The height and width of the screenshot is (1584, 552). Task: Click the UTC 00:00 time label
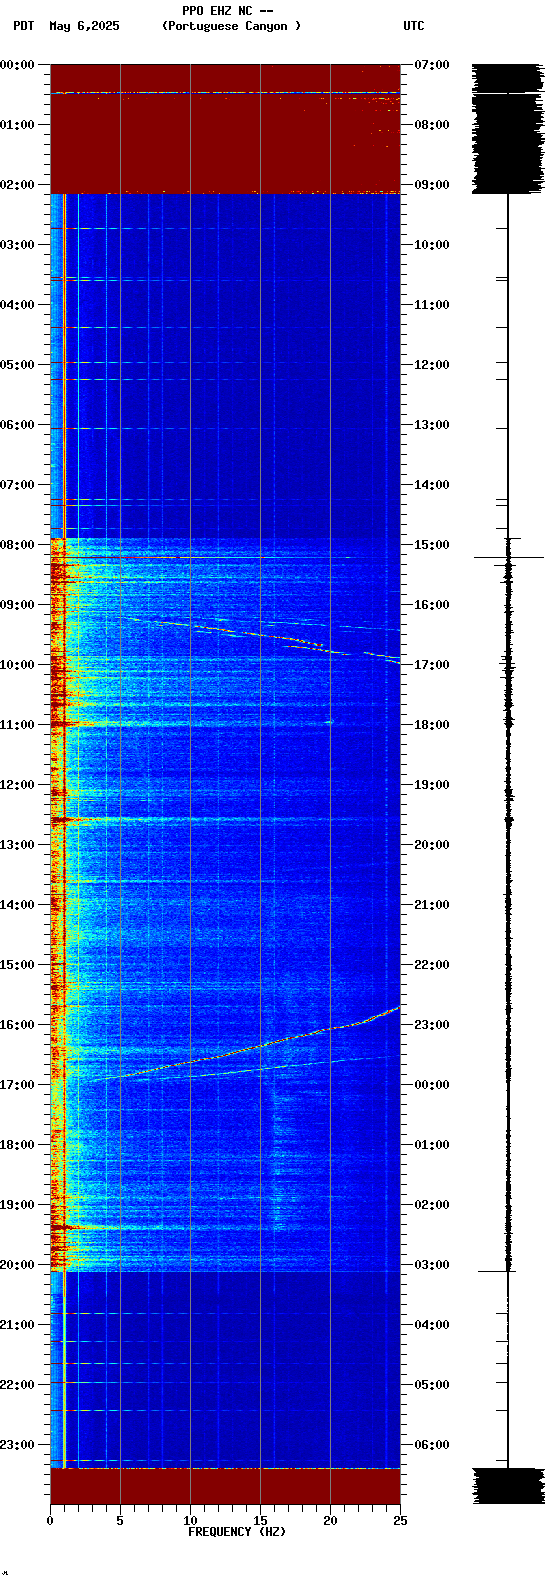[432, 1085]
